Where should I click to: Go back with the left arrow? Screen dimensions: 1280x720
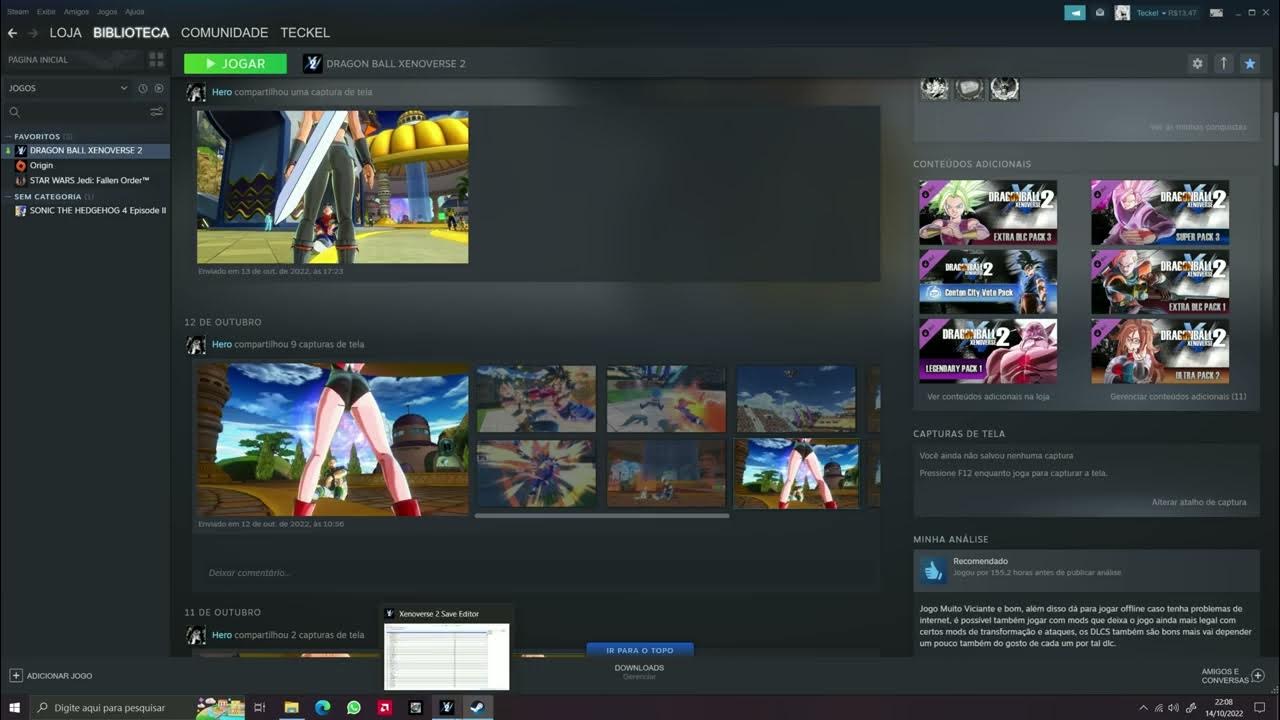(12, 33)
